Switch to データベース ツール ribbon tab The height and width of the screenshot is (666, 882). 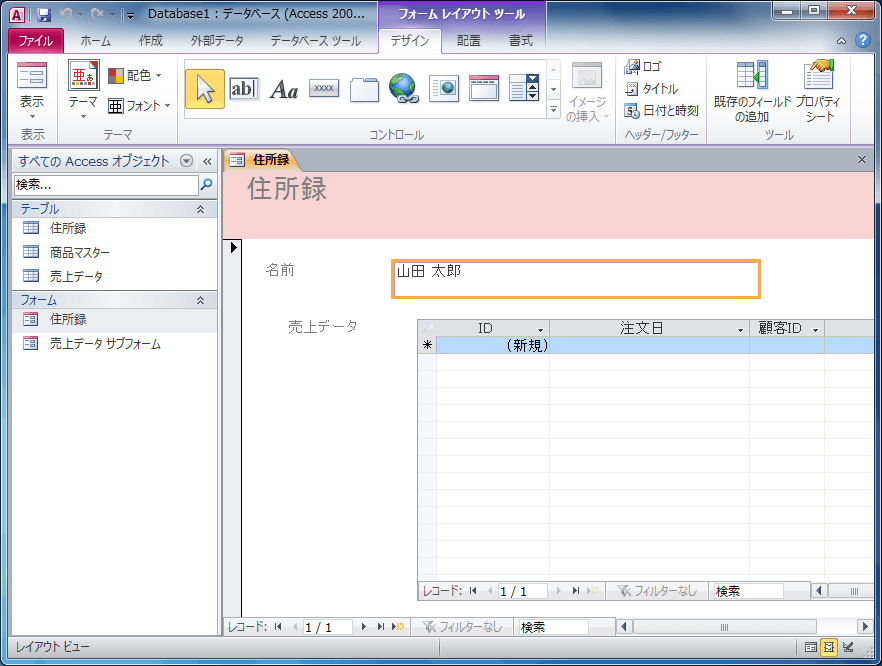pyautogui.click(x=316, y=40)
